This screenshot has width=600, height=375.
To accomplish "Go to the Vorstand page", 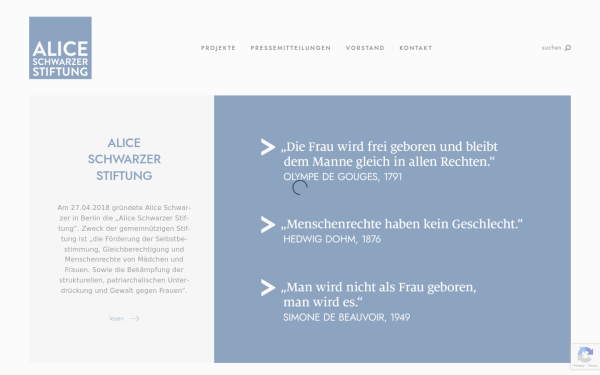I will click(365, 48).
